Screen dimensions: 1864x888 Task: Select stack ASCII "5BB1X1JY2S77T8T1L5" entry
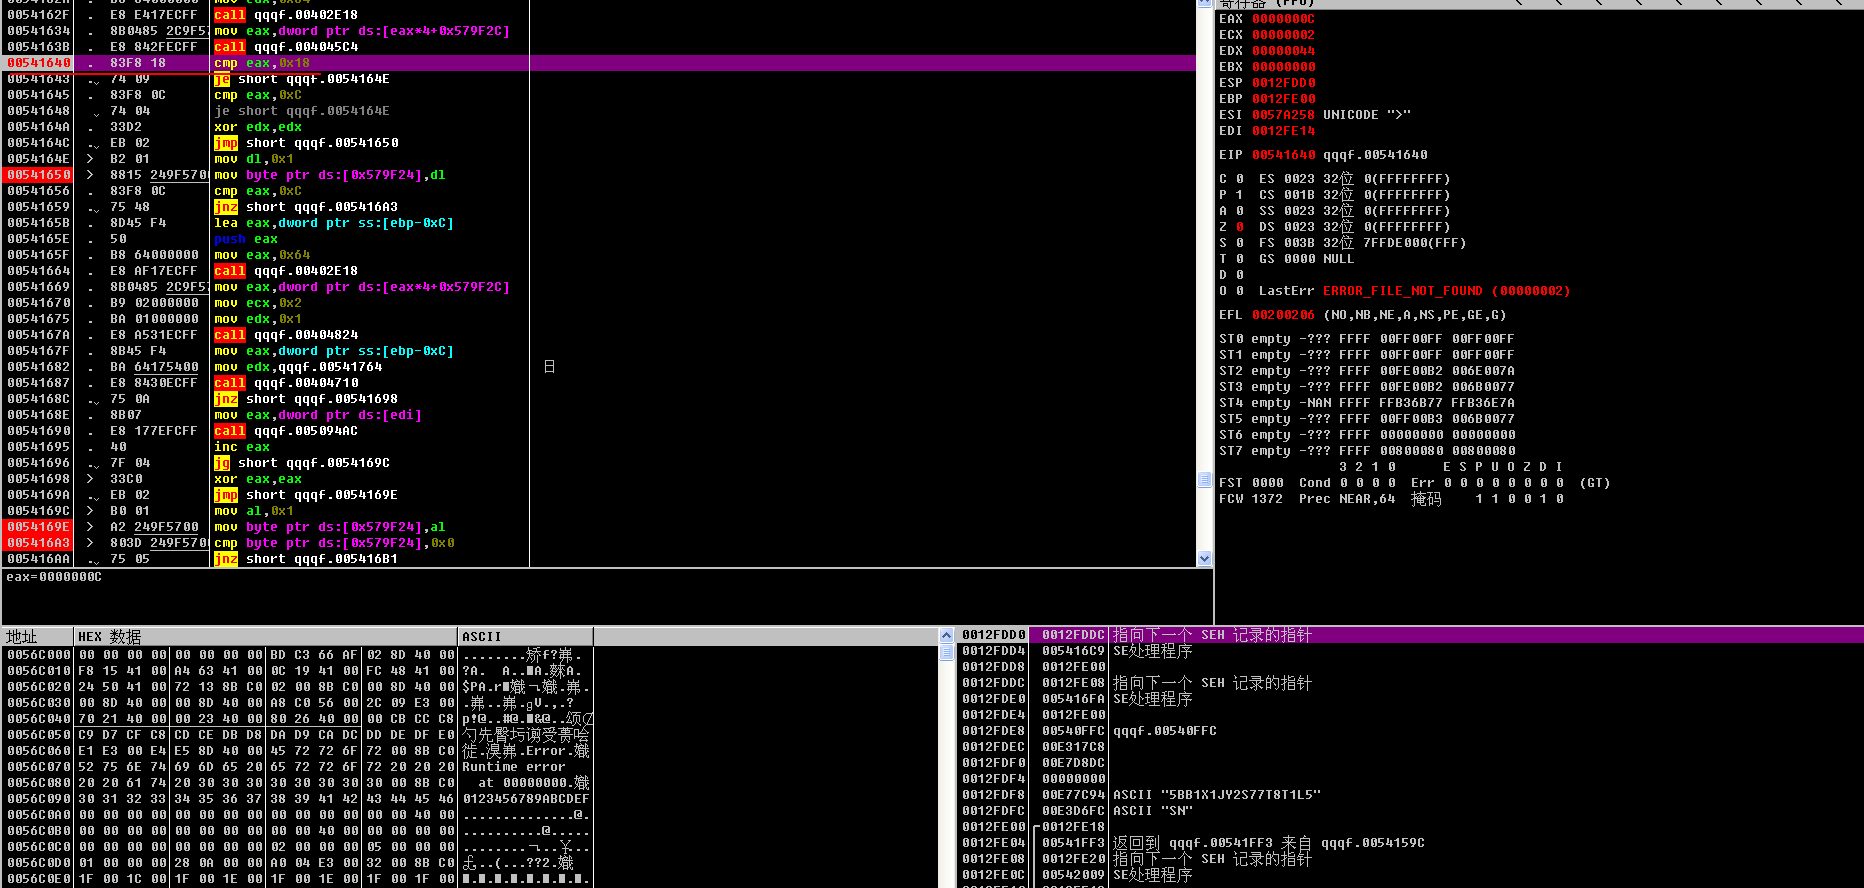[x=1217, y=795]
